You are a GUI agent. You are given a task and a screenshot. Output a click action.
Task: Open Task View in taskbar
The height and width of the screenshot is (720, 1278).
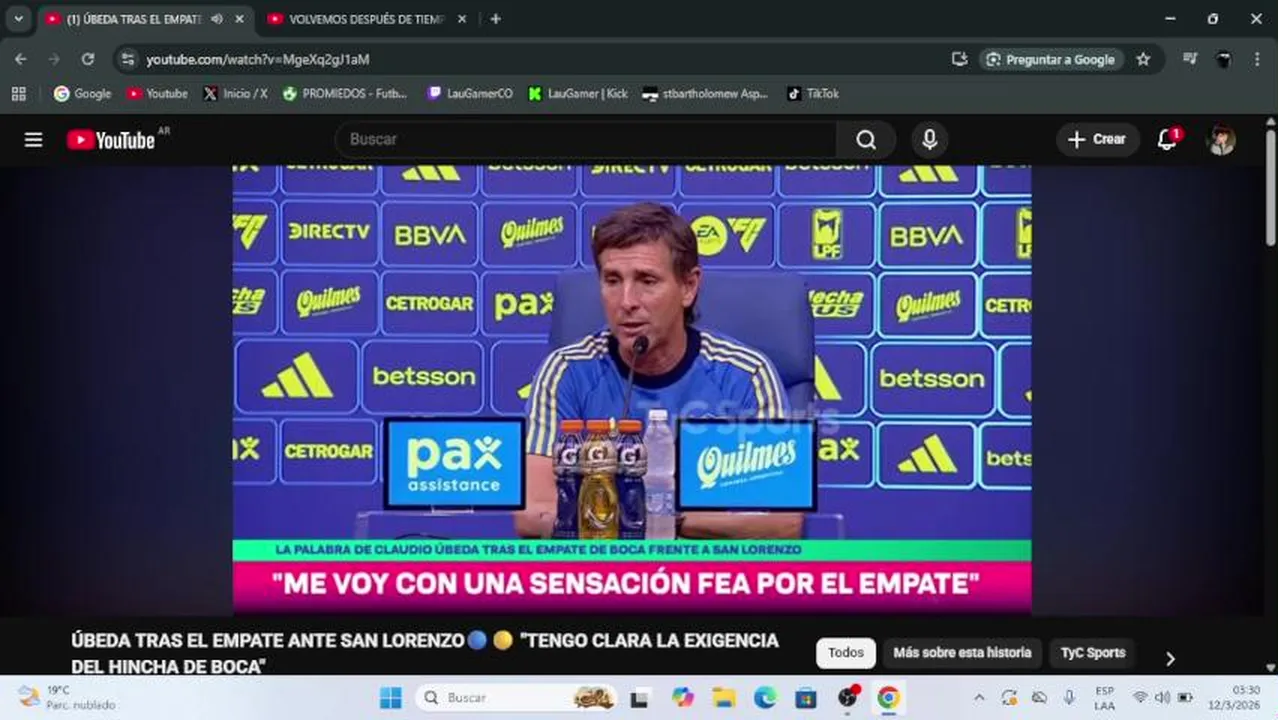[639, 698]
